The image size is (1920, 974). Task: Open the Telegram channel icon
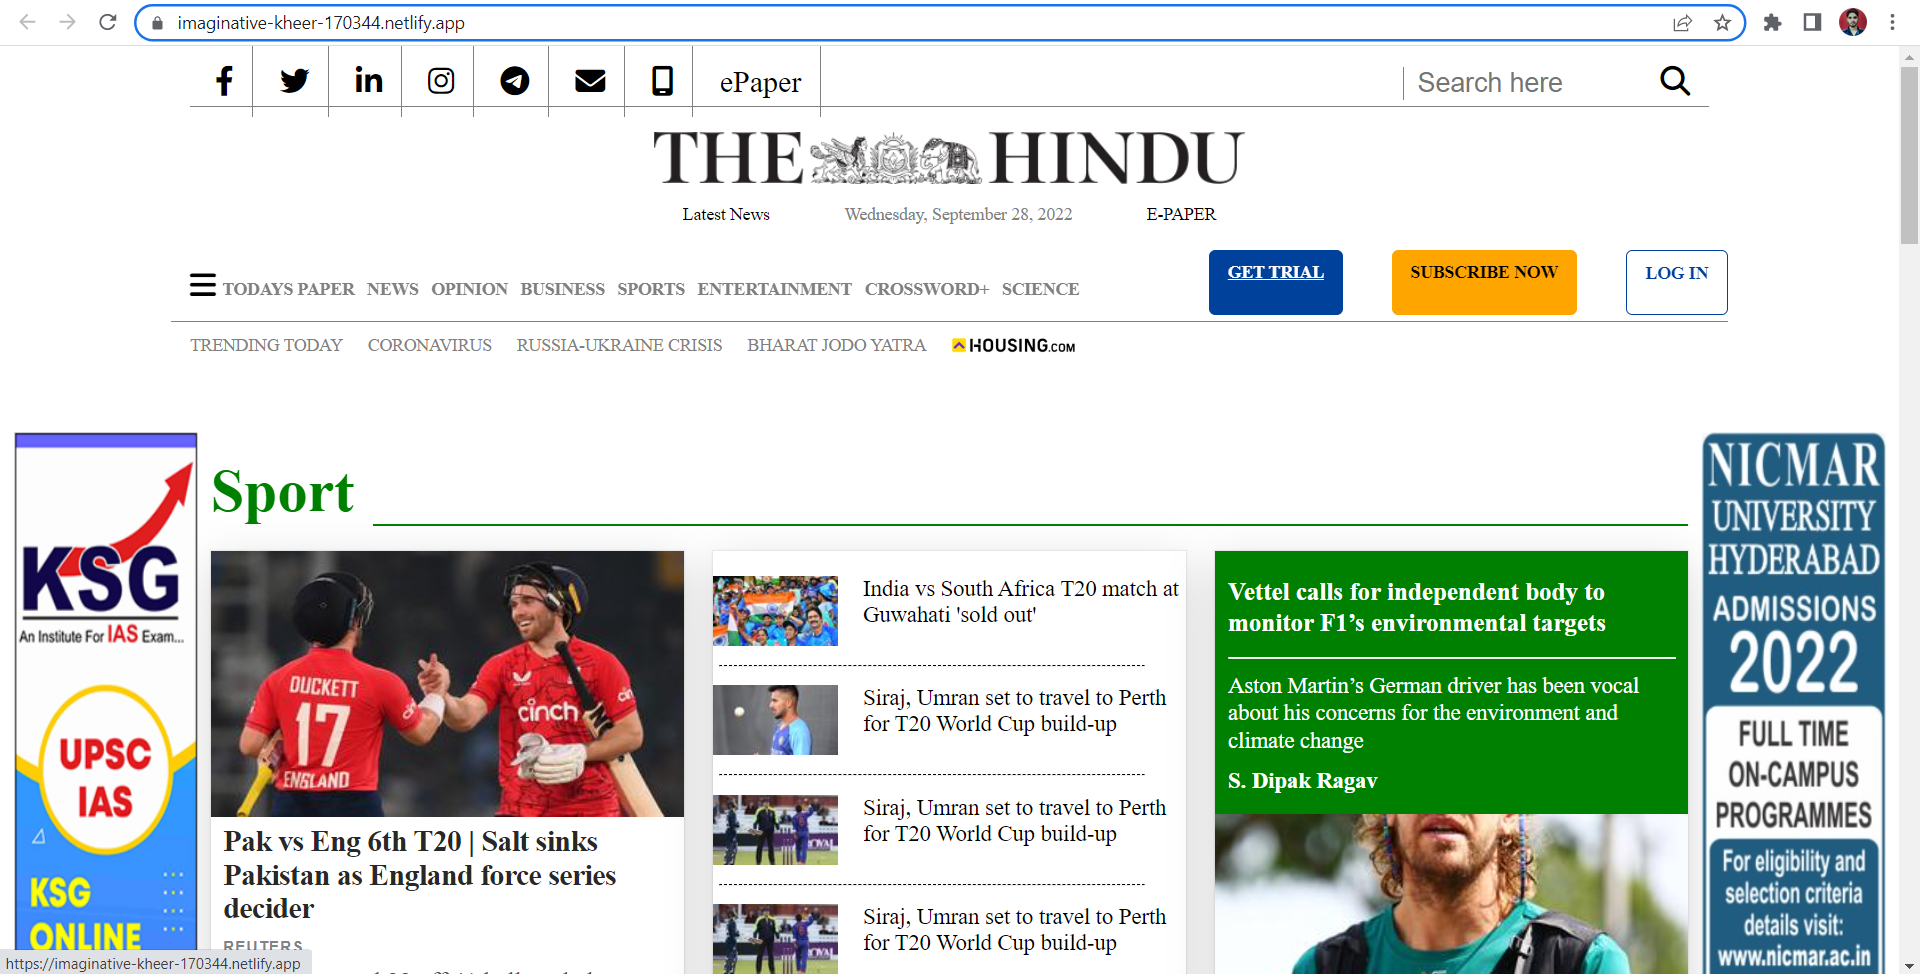pyautogui.click(x=514, y=81)
